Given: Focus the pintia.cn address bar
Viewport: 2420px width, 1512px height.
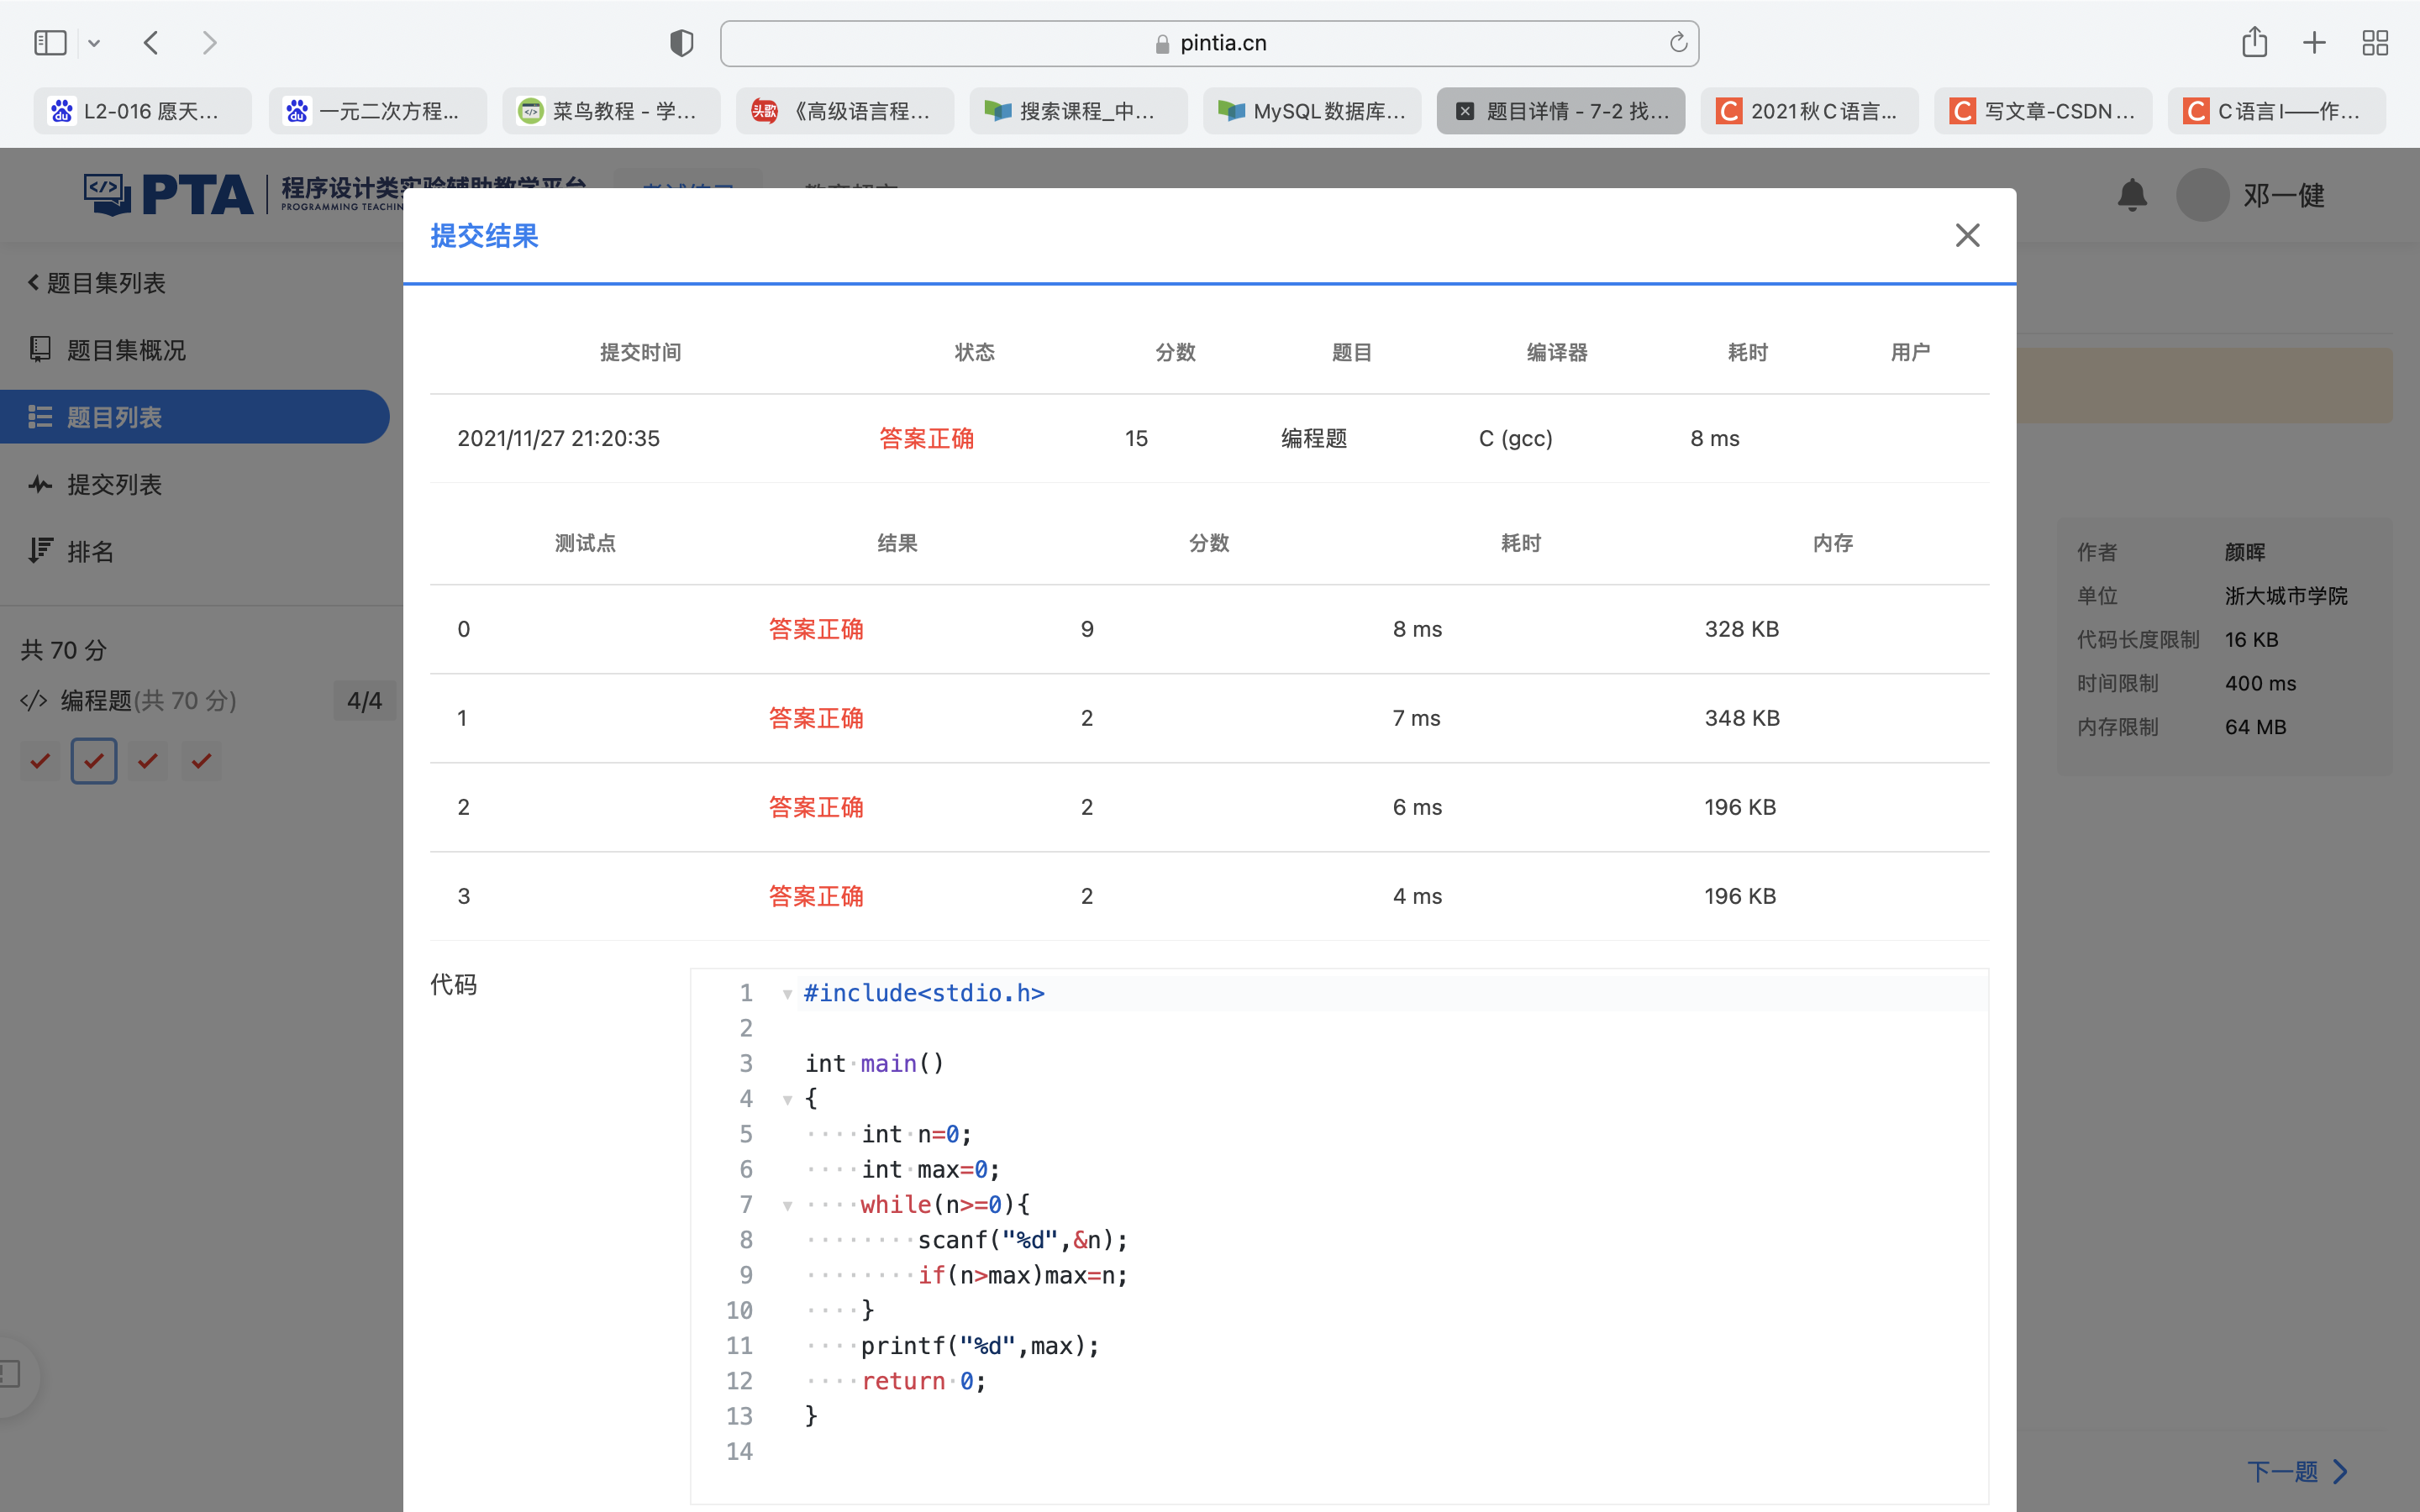Looking at the screenshot, I should coord(1209,43).
